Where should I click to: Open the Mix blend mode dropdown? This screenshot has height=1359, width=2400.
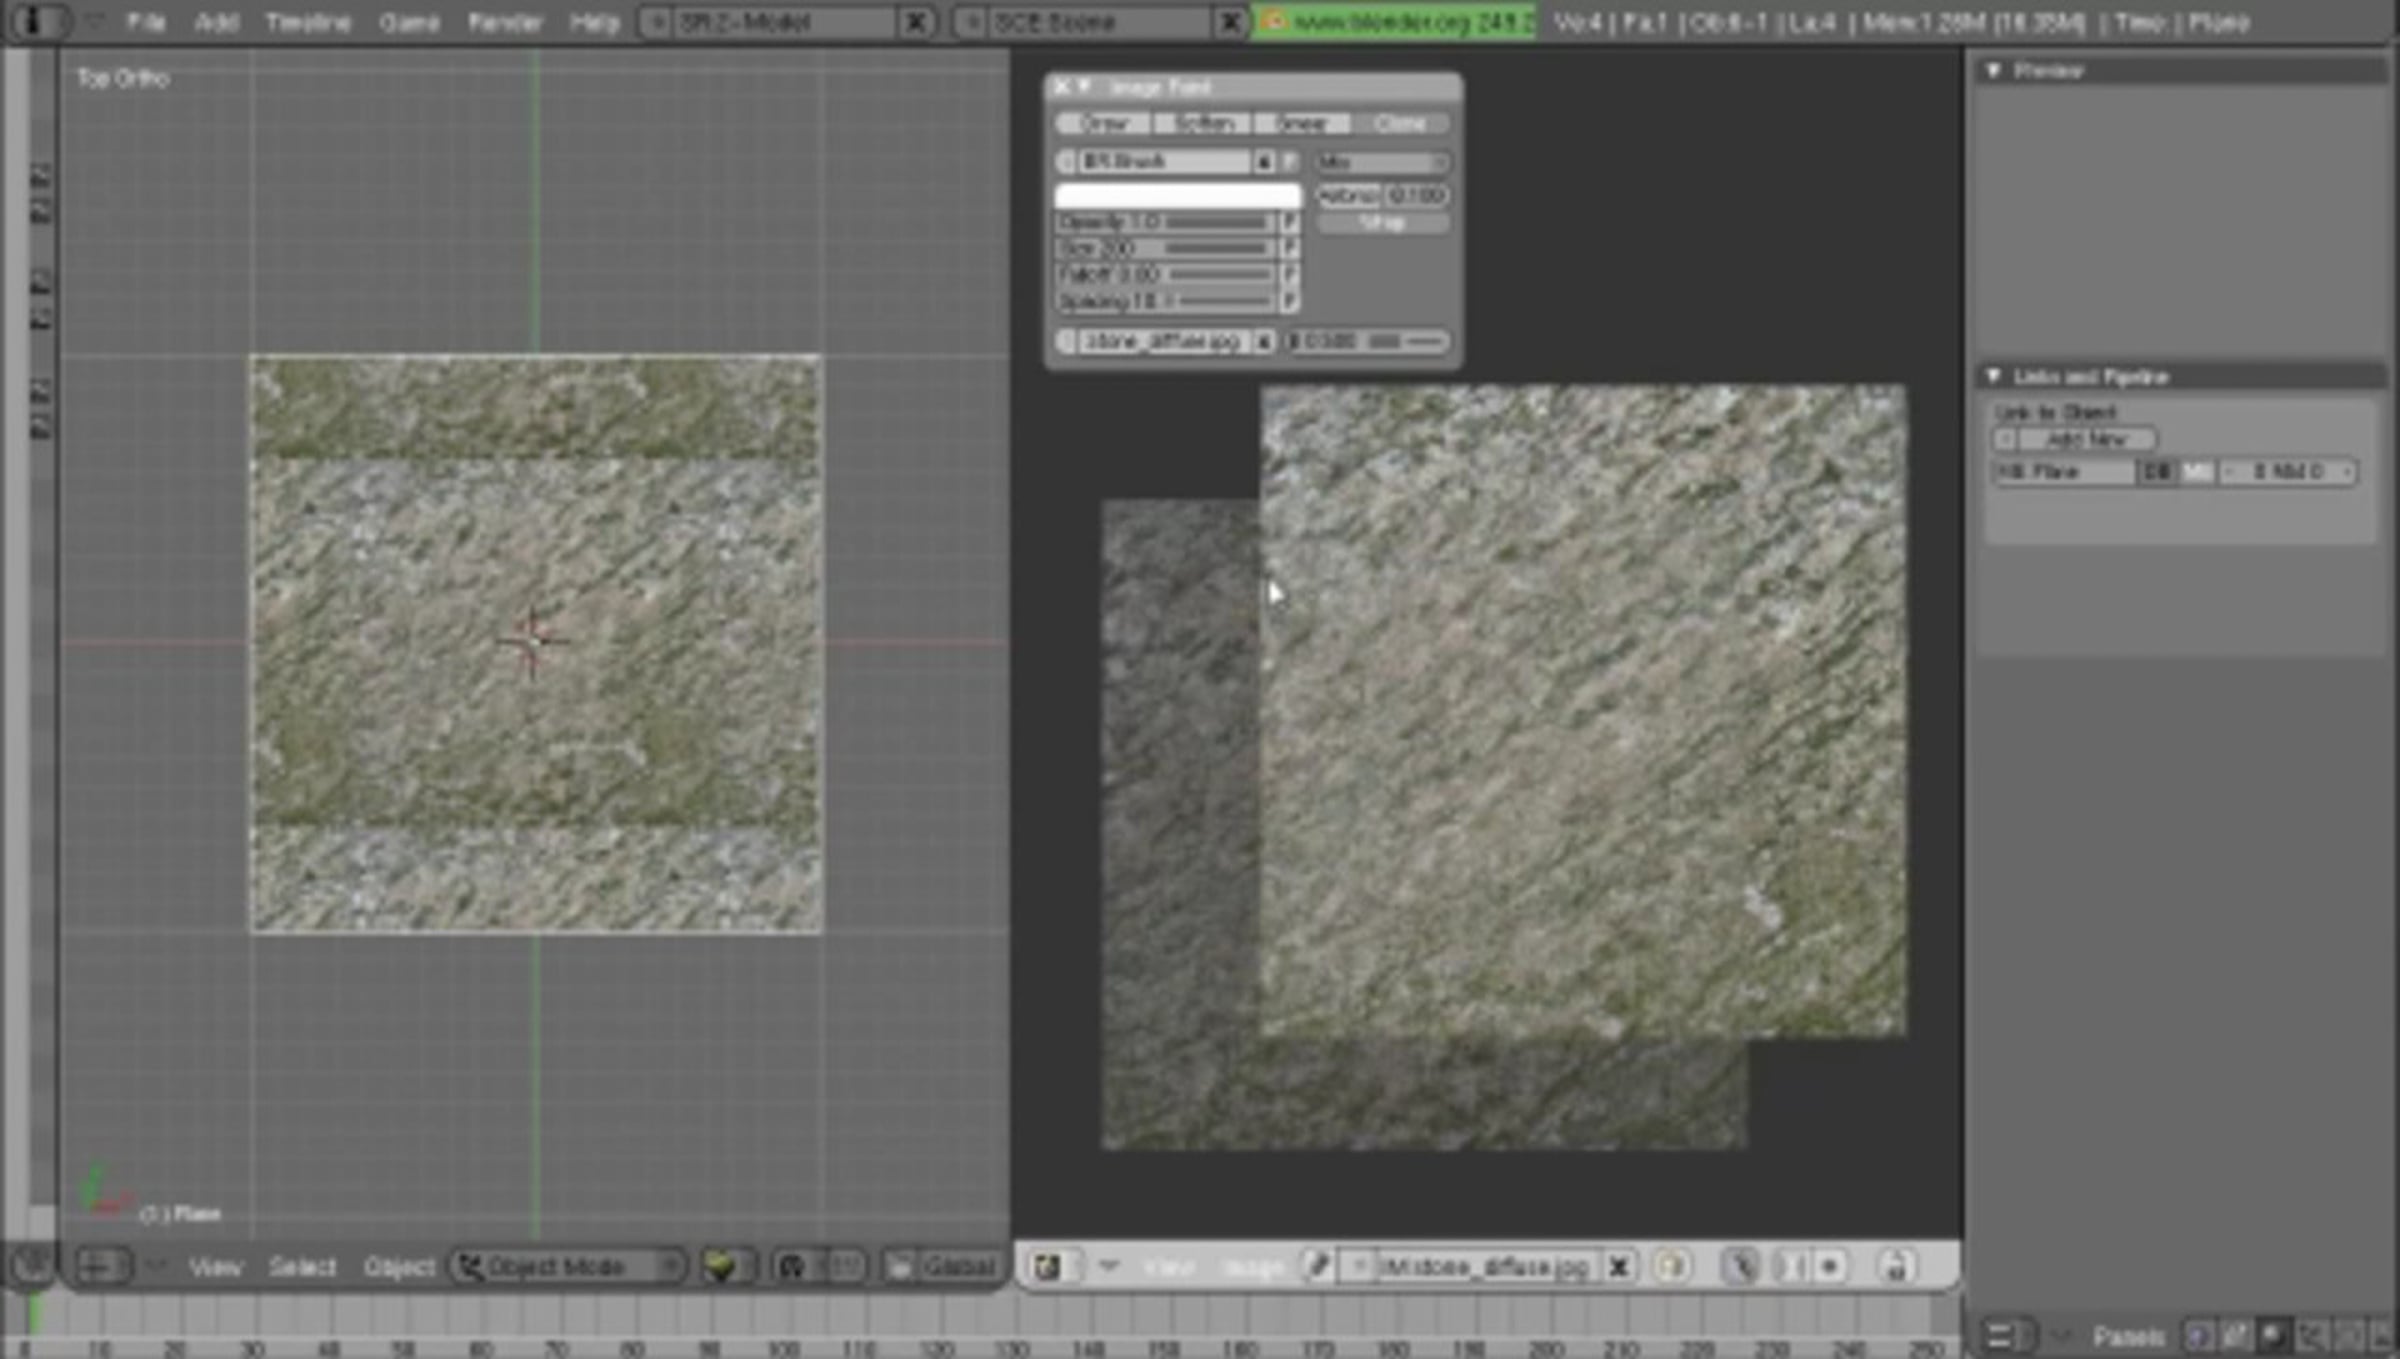[1383, 161]
